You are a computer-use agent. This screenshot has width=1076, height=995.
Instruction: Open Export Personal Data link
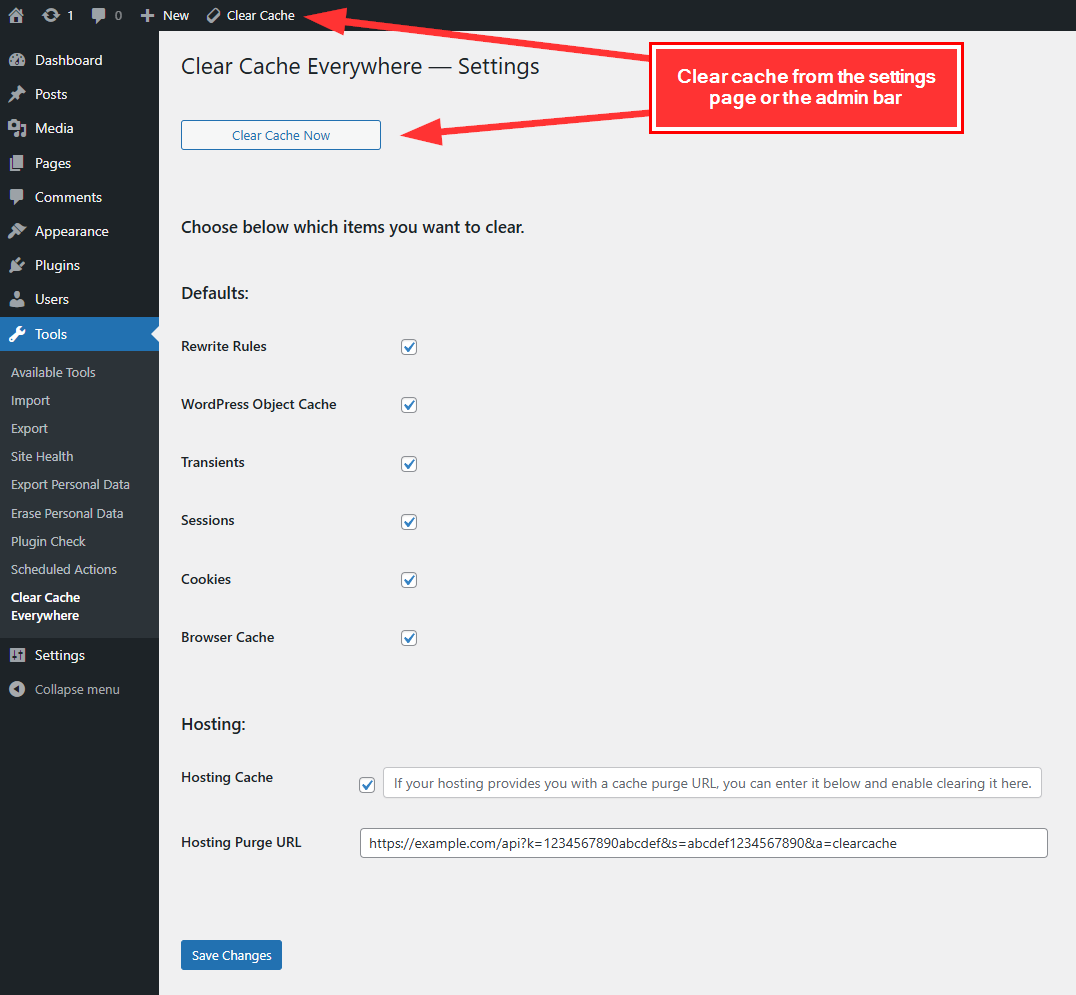[x=71, y=484]
